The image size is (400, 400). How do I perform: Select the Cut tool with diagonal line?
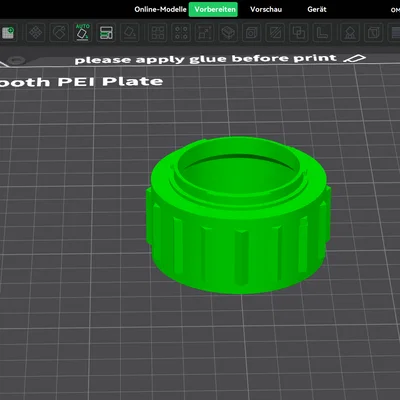pos(275,33)
